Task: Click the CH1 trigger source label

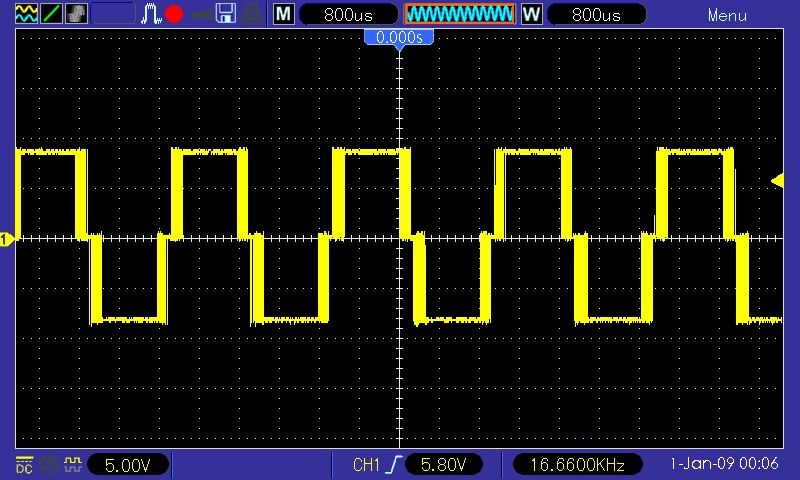Action: point(366,465)
